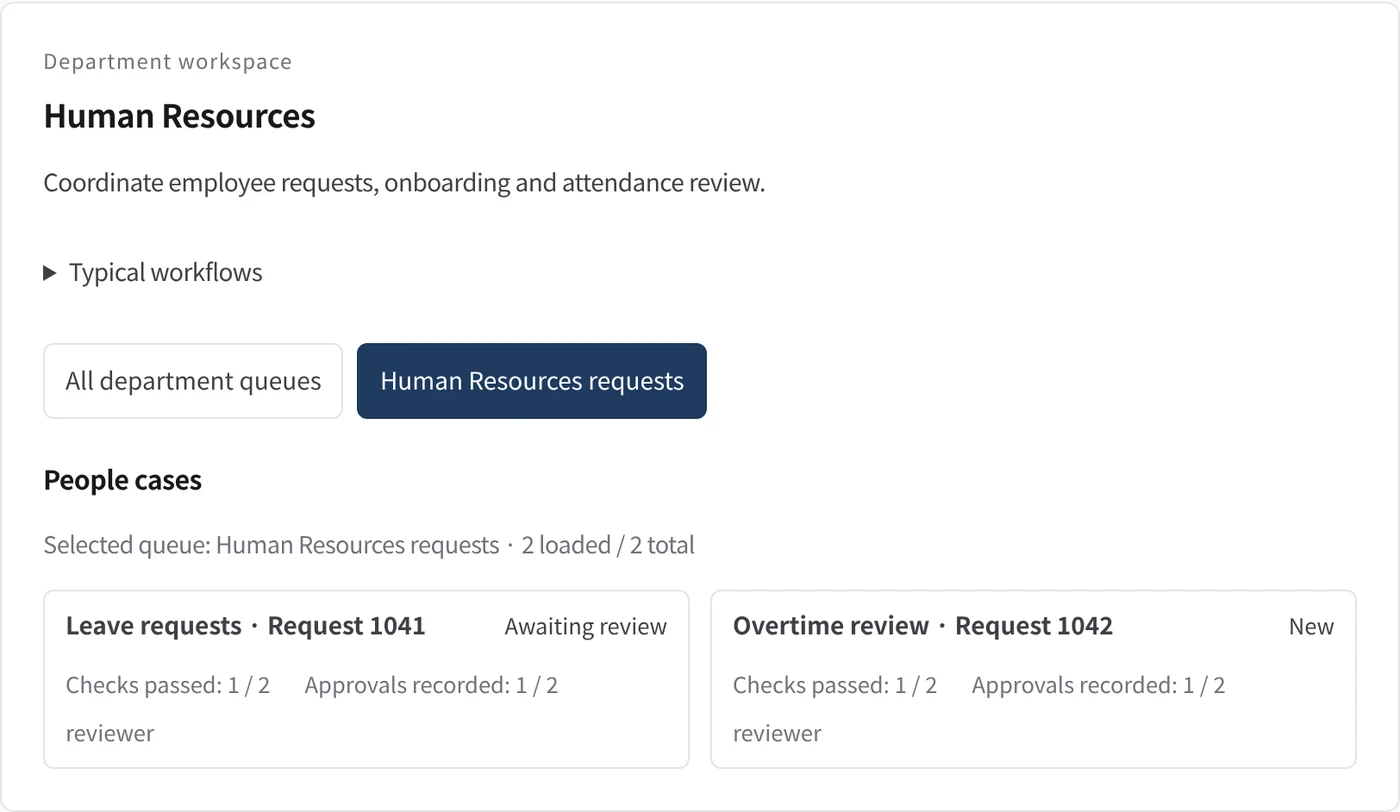Click the reviewer label on Leave requests card
1400x812 pixels.
click(110, 733)
